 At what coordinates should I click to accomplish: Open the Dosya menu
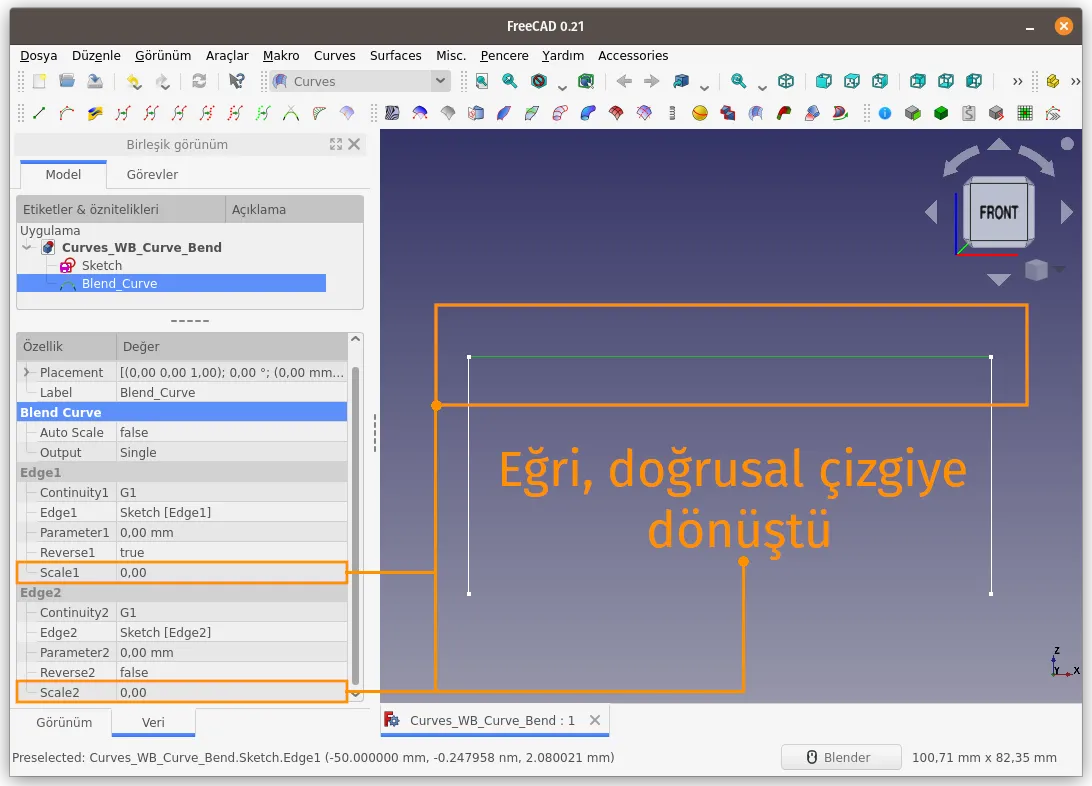[x=38, y=56]
